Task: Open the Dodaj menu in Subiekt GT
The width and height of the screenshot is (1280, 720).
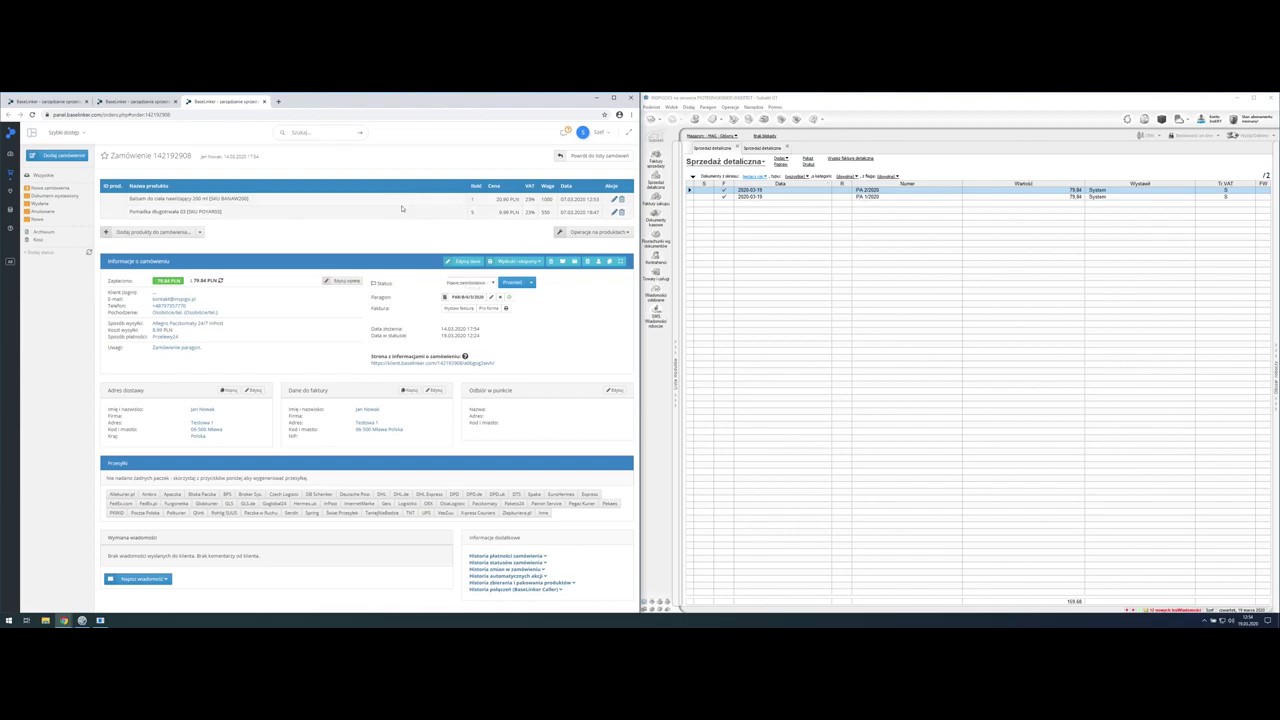Action: point(689,107)
